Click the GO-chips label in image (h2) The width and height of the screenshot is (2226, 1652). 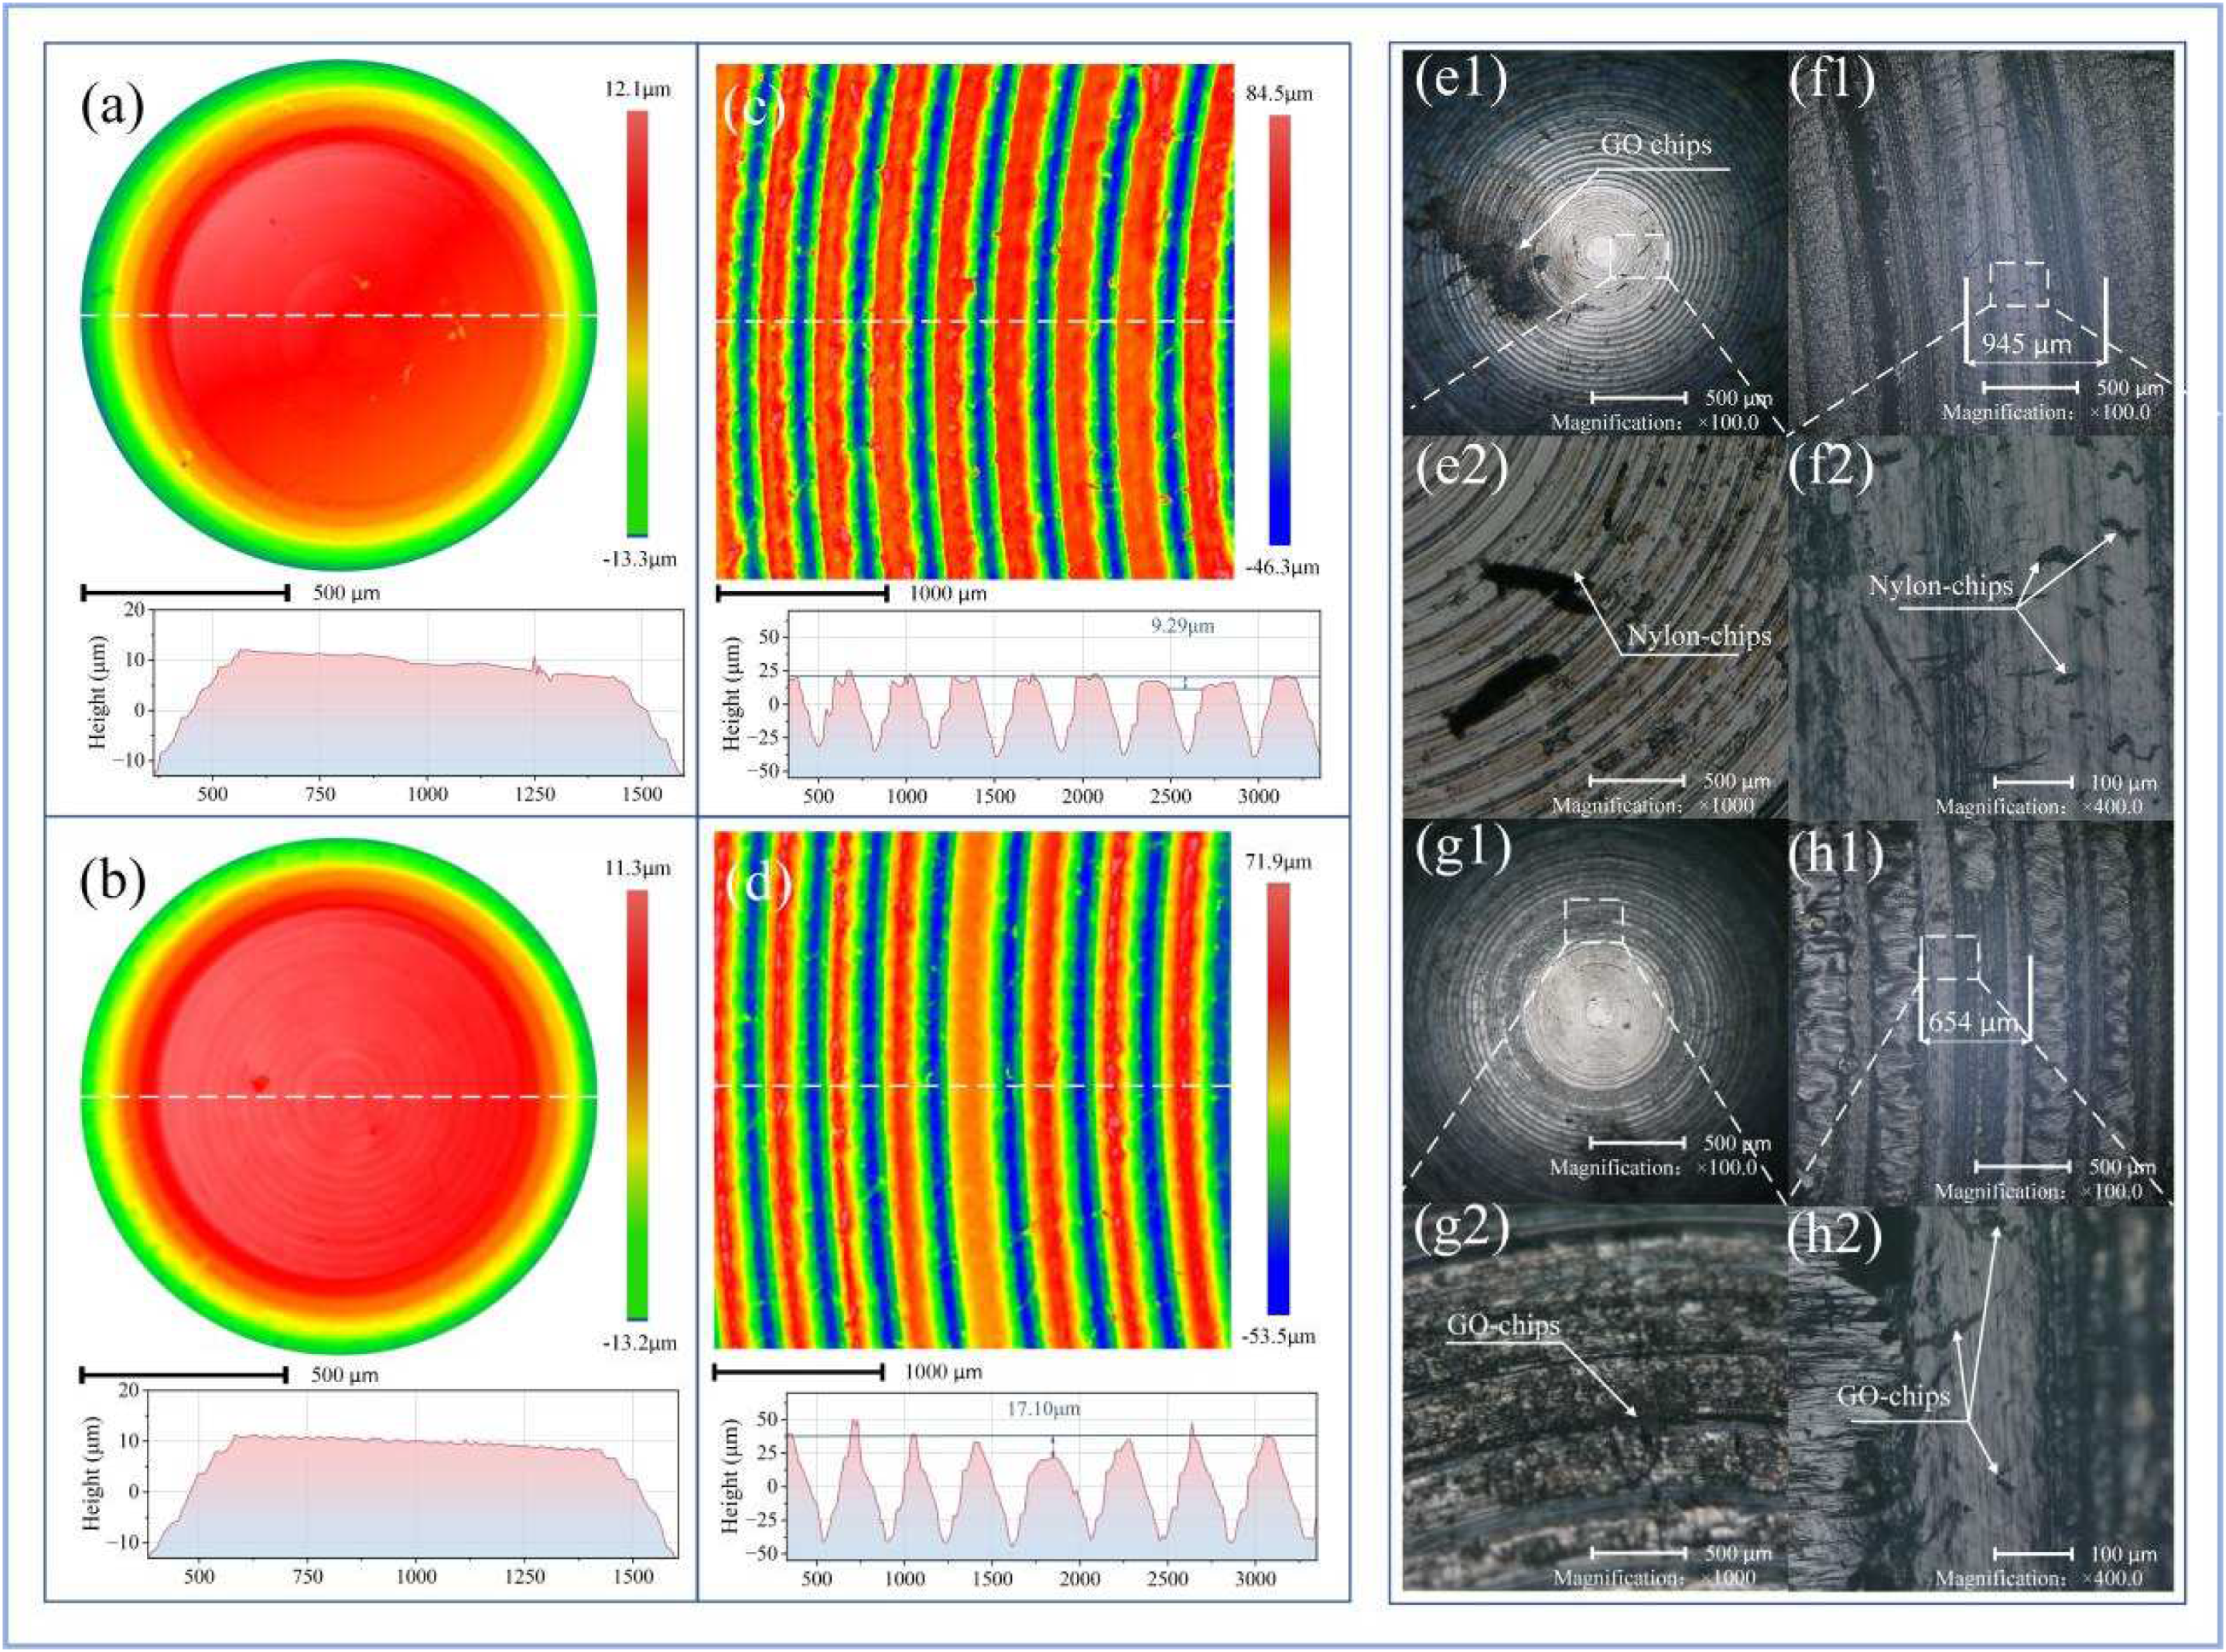[1893, 1396]
